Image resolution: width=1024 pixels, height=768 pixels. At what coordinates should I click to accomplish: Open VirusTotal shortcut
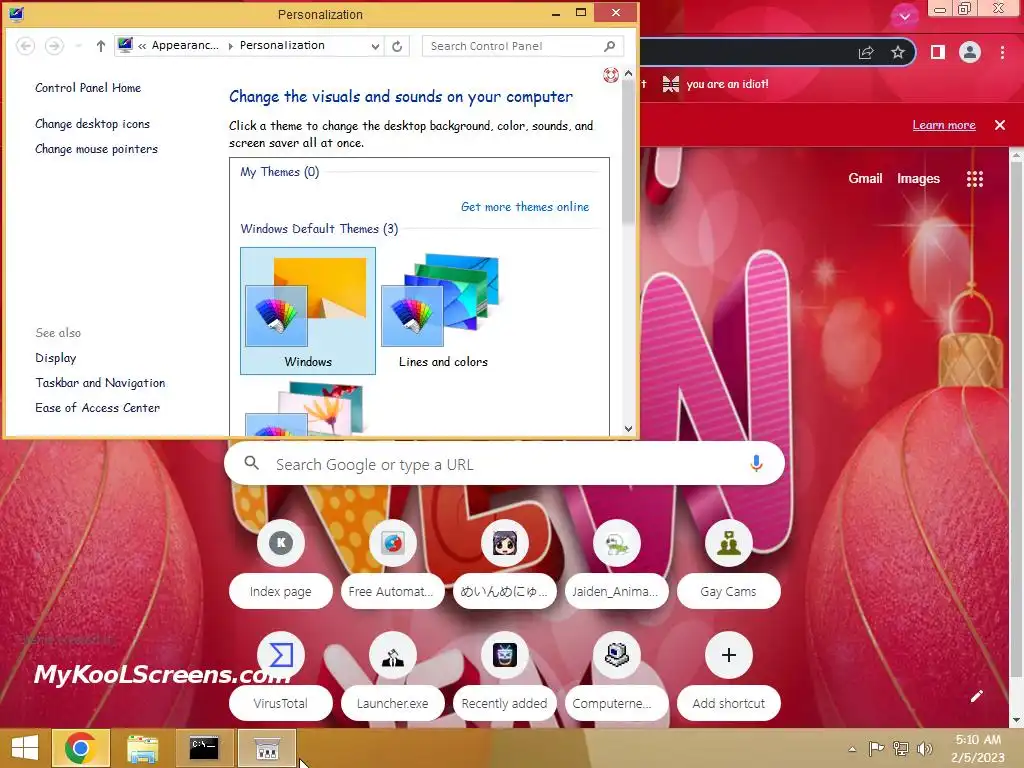point(281,677)
